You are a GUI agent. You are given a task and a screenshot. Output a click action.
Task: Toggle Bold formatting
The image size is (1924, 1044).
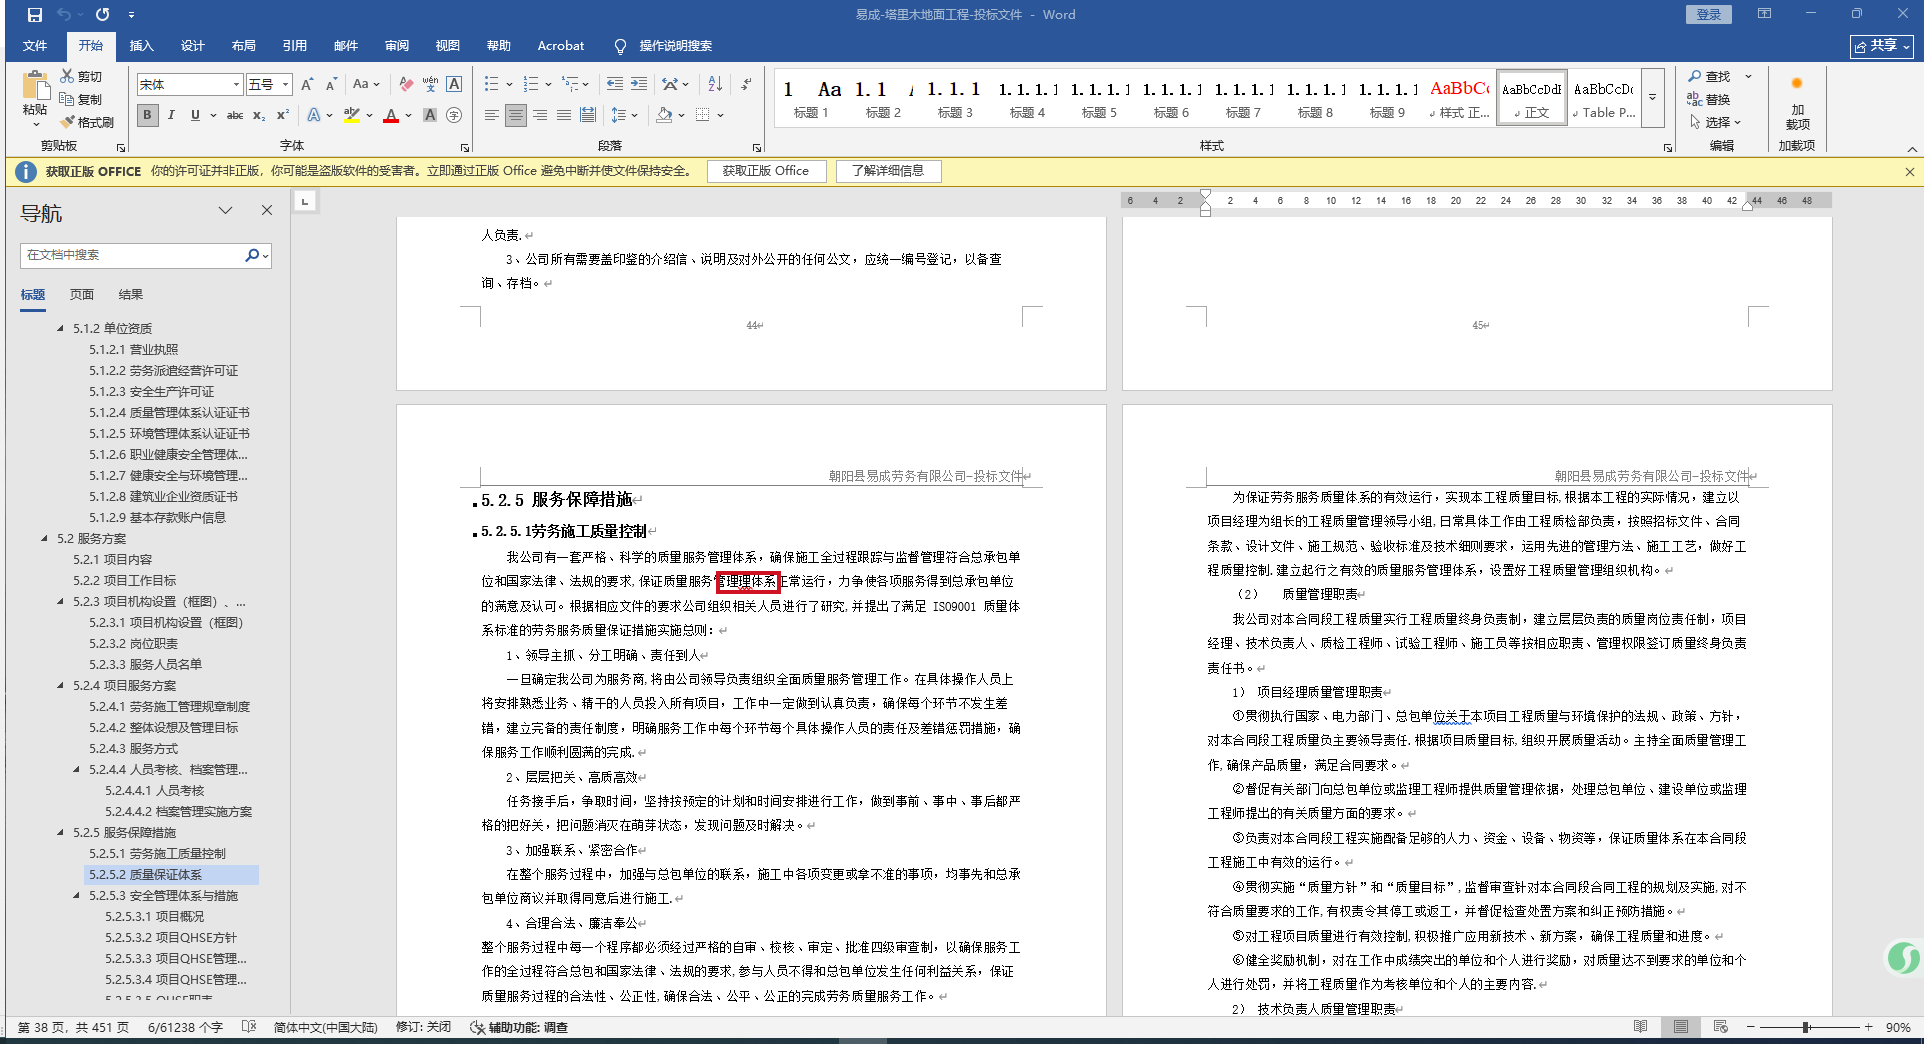[147, 115]
